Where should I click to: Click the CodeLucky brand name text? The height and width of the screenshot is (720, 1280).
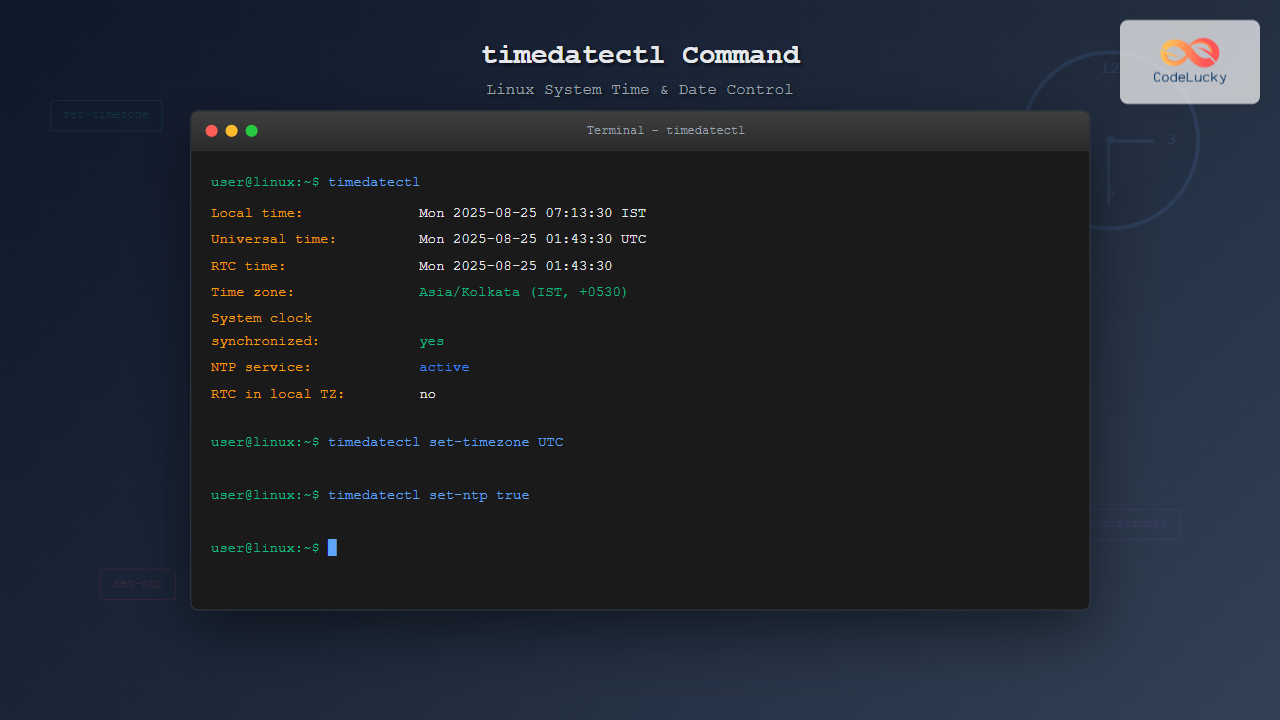tap(1189, 75)
